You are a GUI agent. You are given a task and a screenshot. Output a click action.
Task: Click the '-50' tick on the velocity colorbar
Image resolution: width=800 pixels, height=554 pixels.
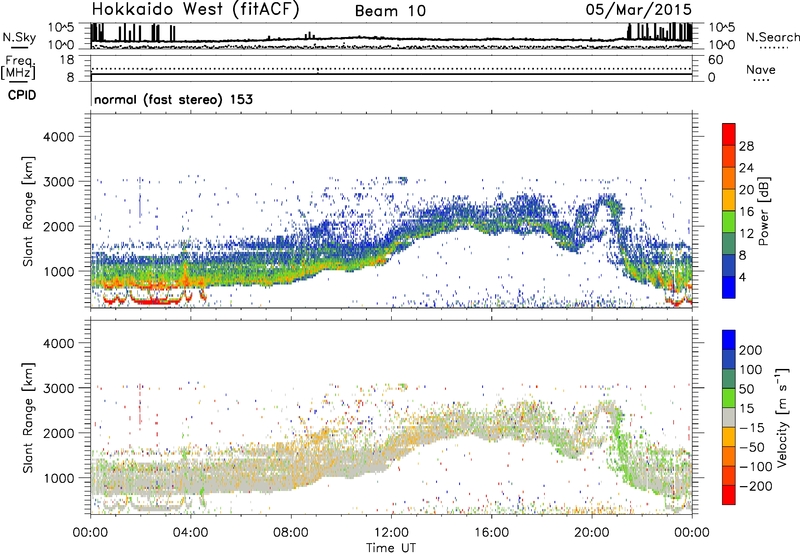click(752, 447)
